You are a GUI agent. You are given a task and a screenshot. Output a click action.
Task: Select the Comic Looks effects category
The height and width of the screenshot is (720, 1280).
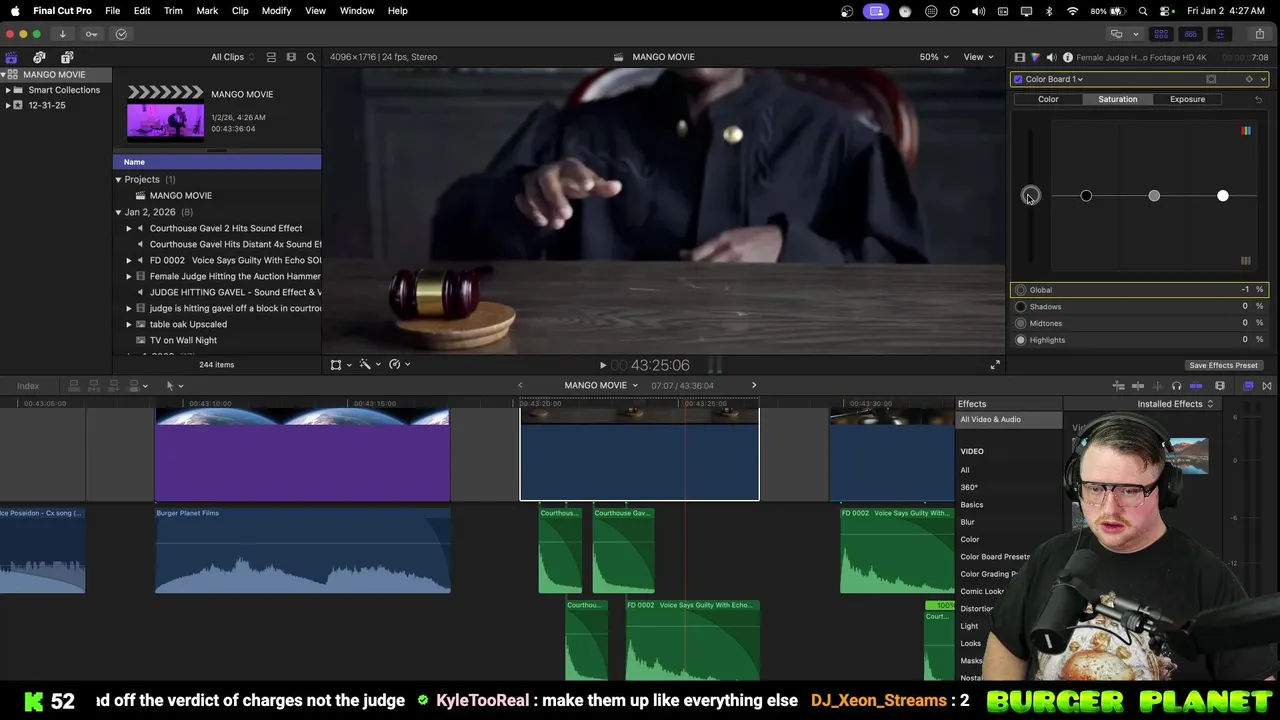coord(982,591)
